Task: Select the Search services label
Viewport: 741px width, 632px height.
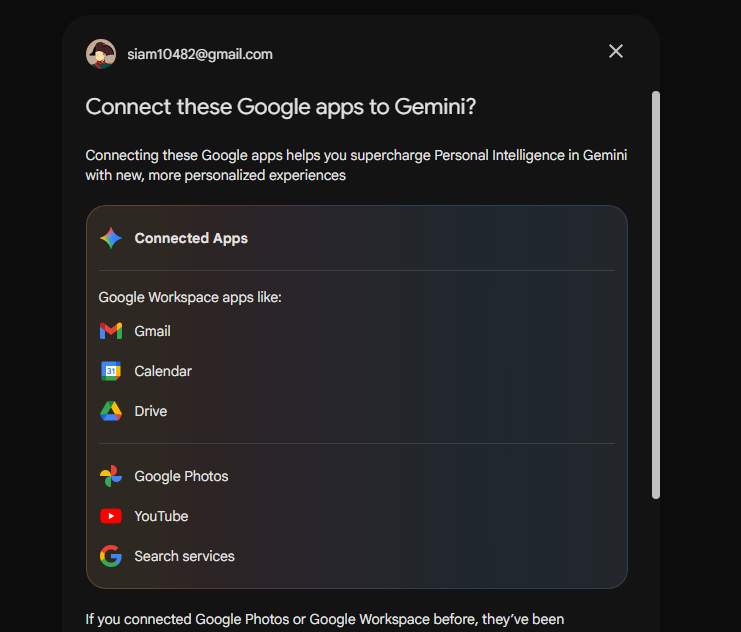Action: (184, 556)
